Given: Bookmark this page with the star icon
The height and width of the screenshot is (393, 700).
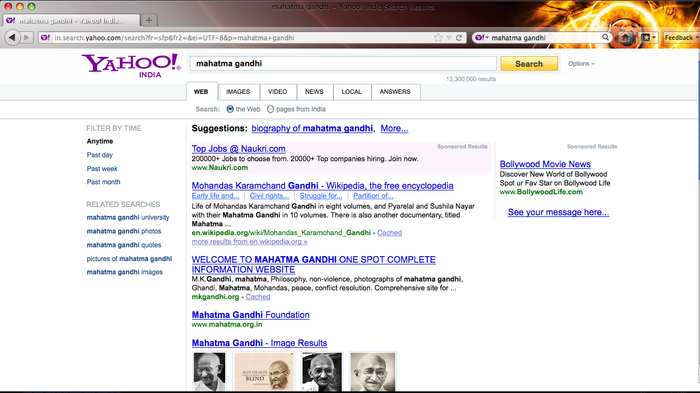Looking at the screenshot, I should tap(438, 38).
